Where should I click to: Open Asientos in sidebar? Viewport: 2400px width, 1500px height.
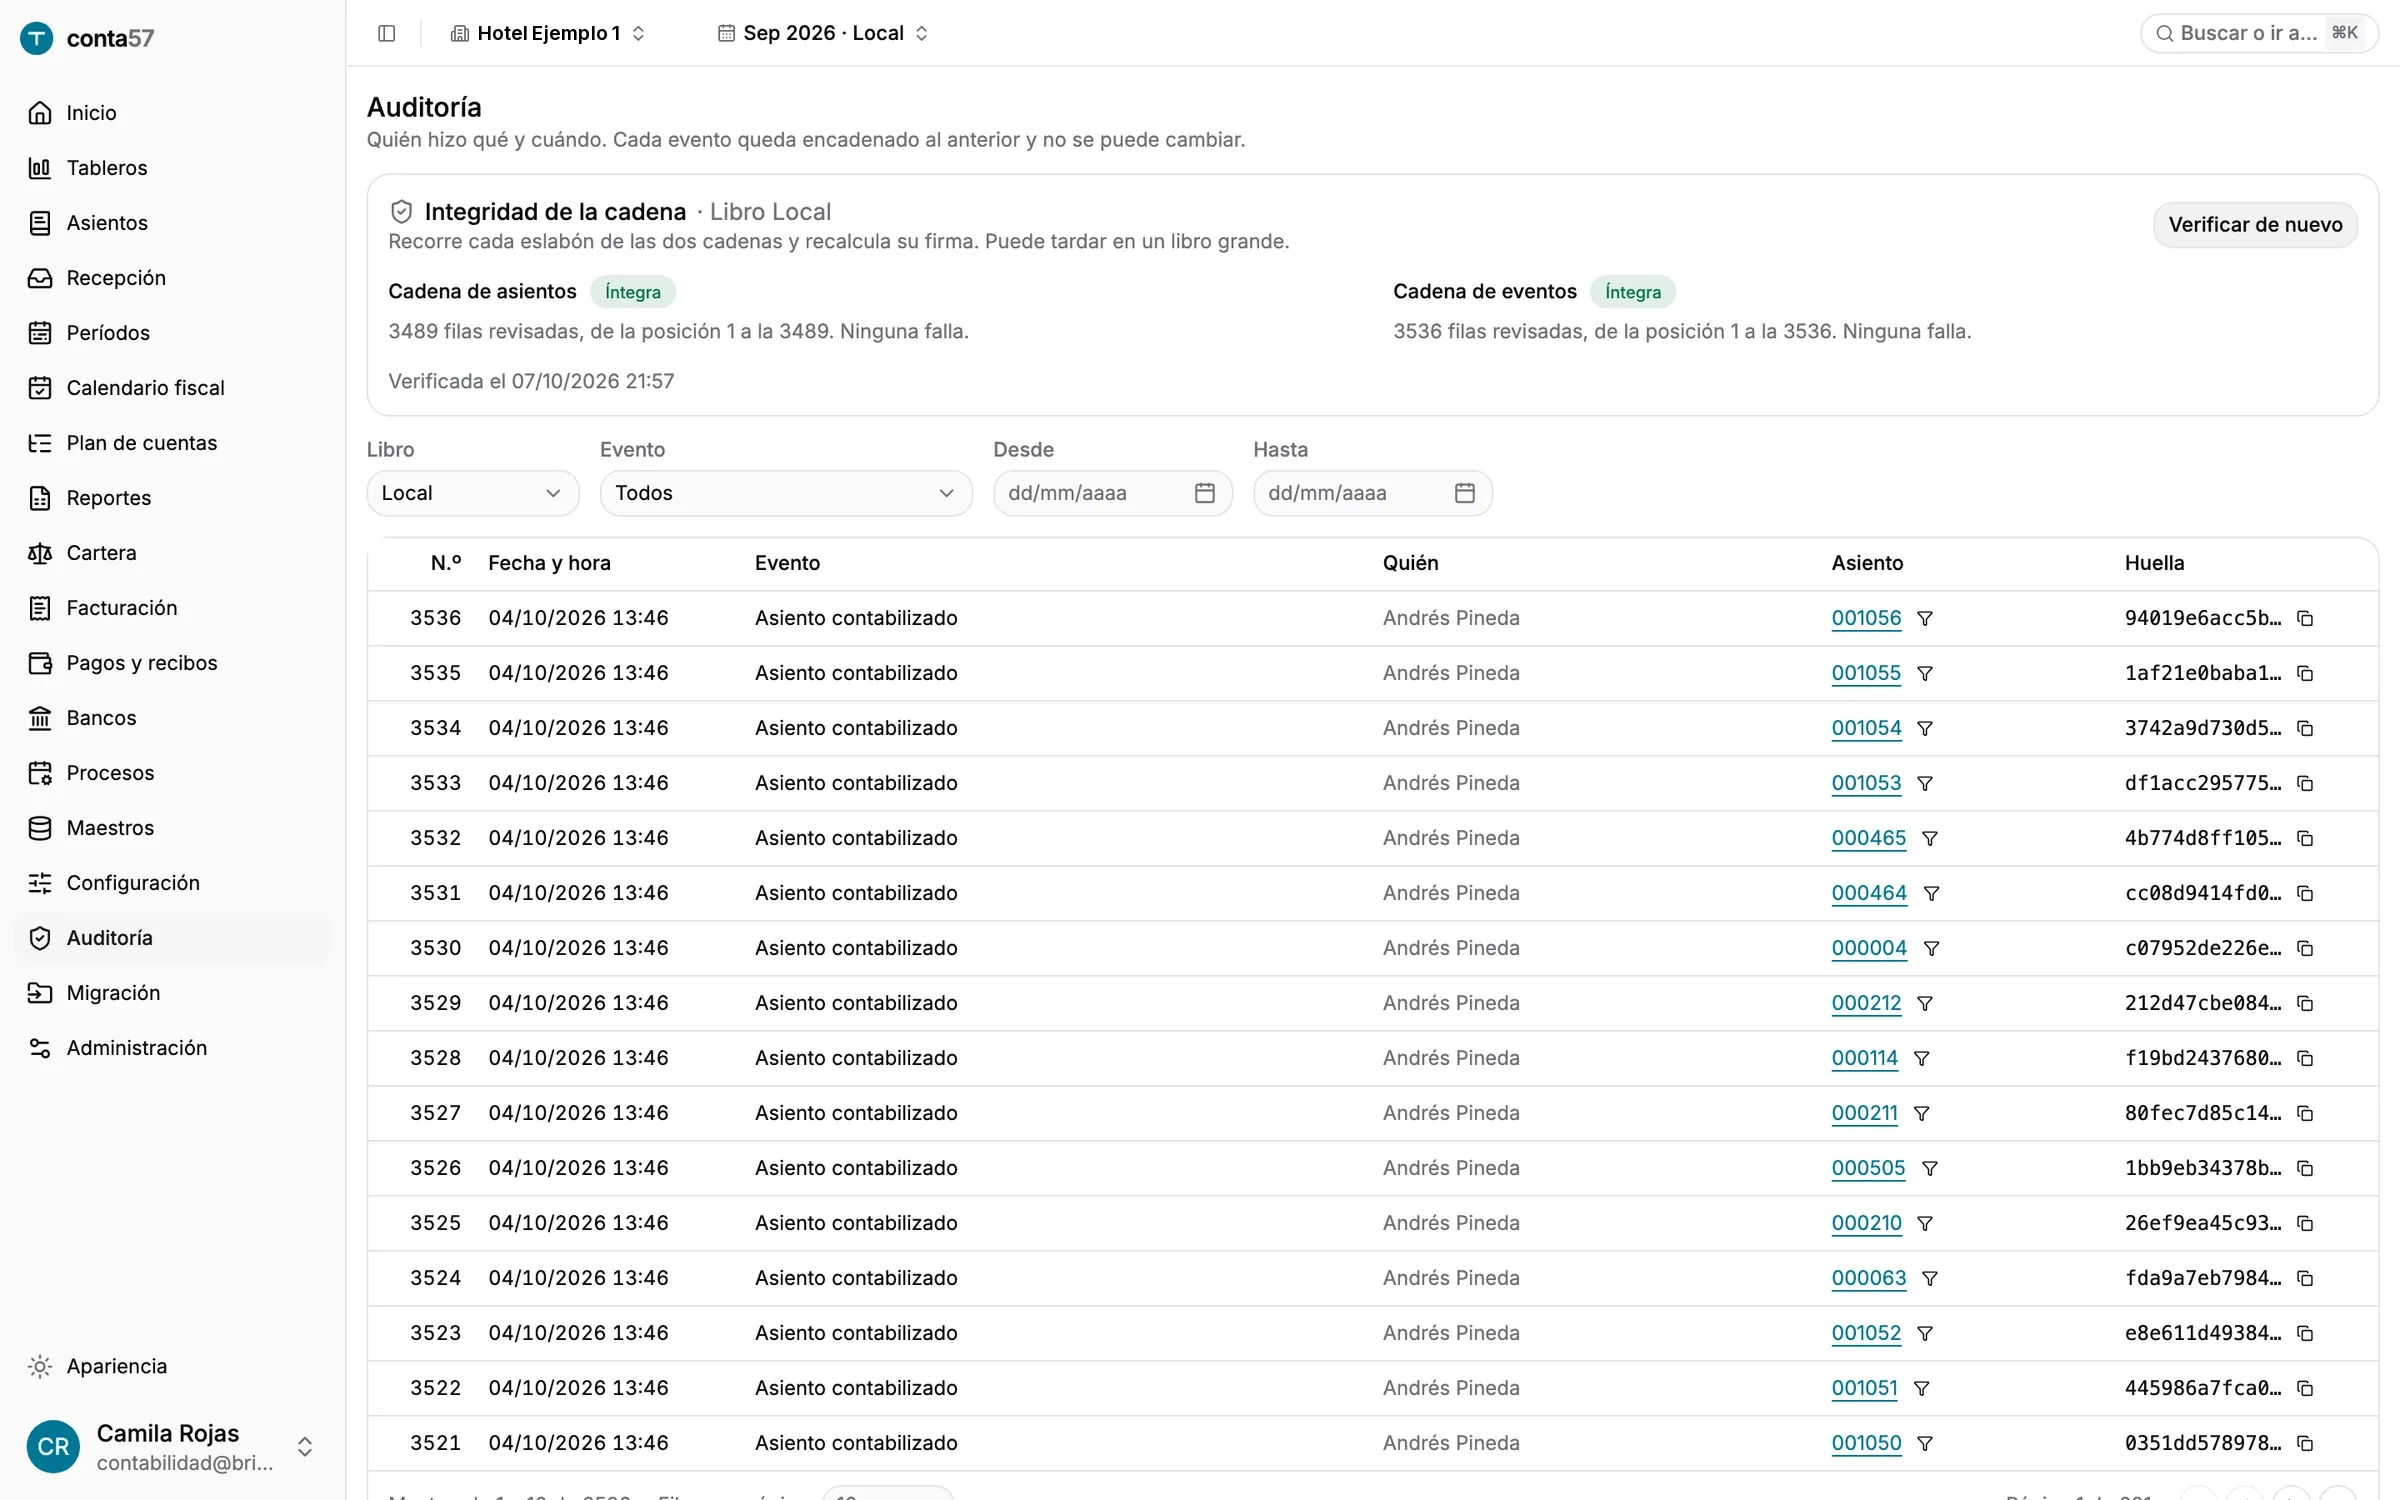click(172, 223)
